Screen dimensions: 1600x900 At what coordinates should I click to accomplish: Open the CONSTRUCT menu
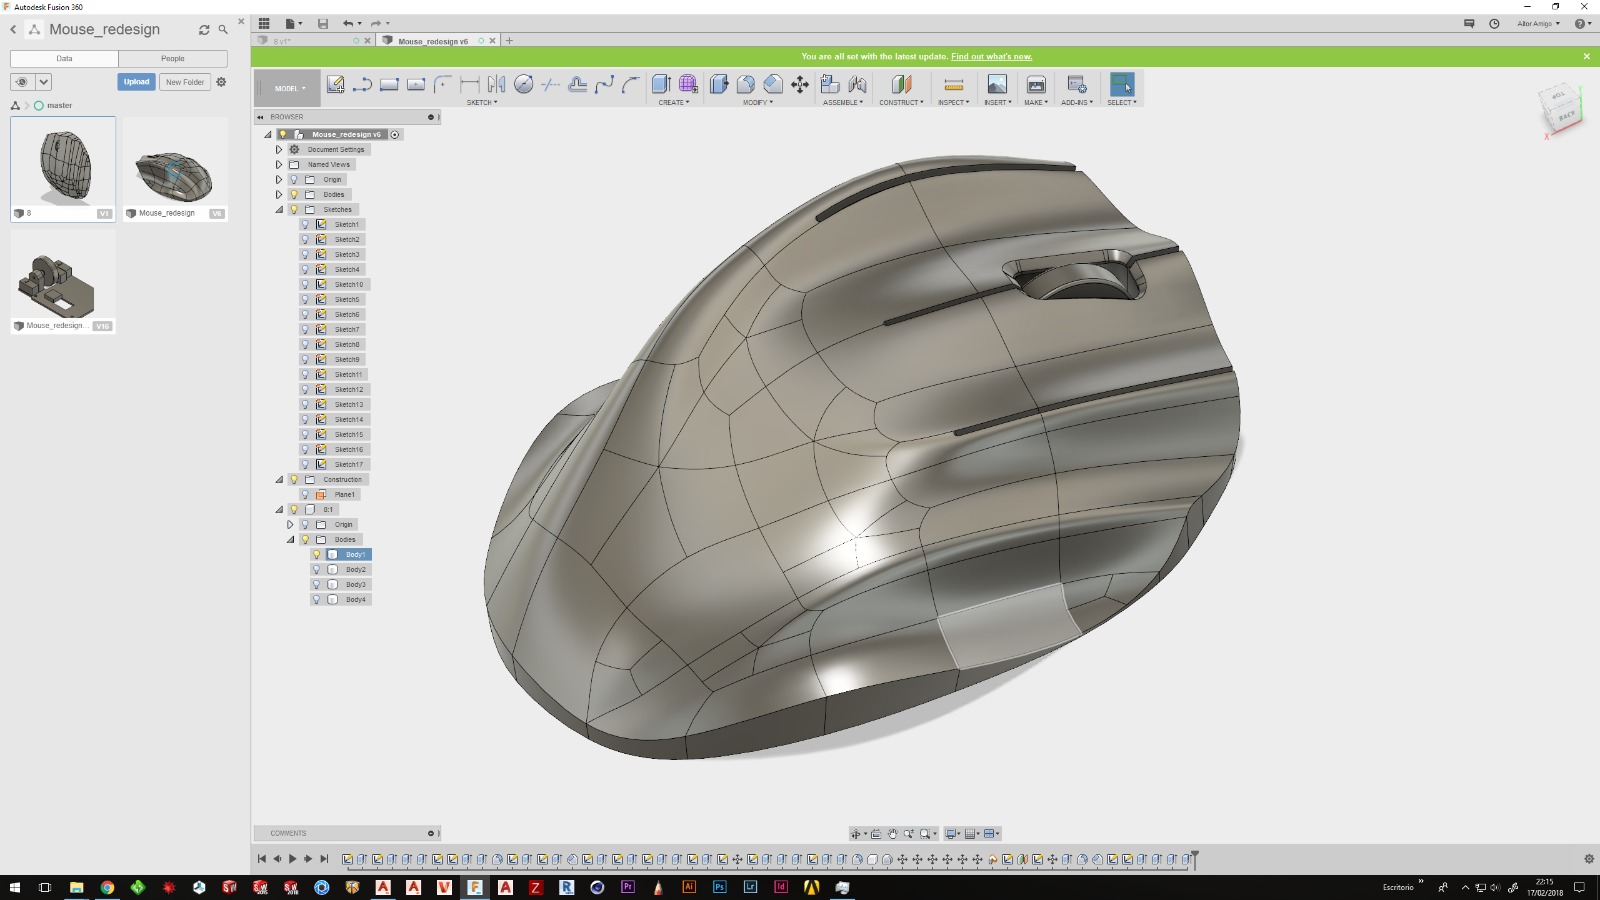click(902, 102)
